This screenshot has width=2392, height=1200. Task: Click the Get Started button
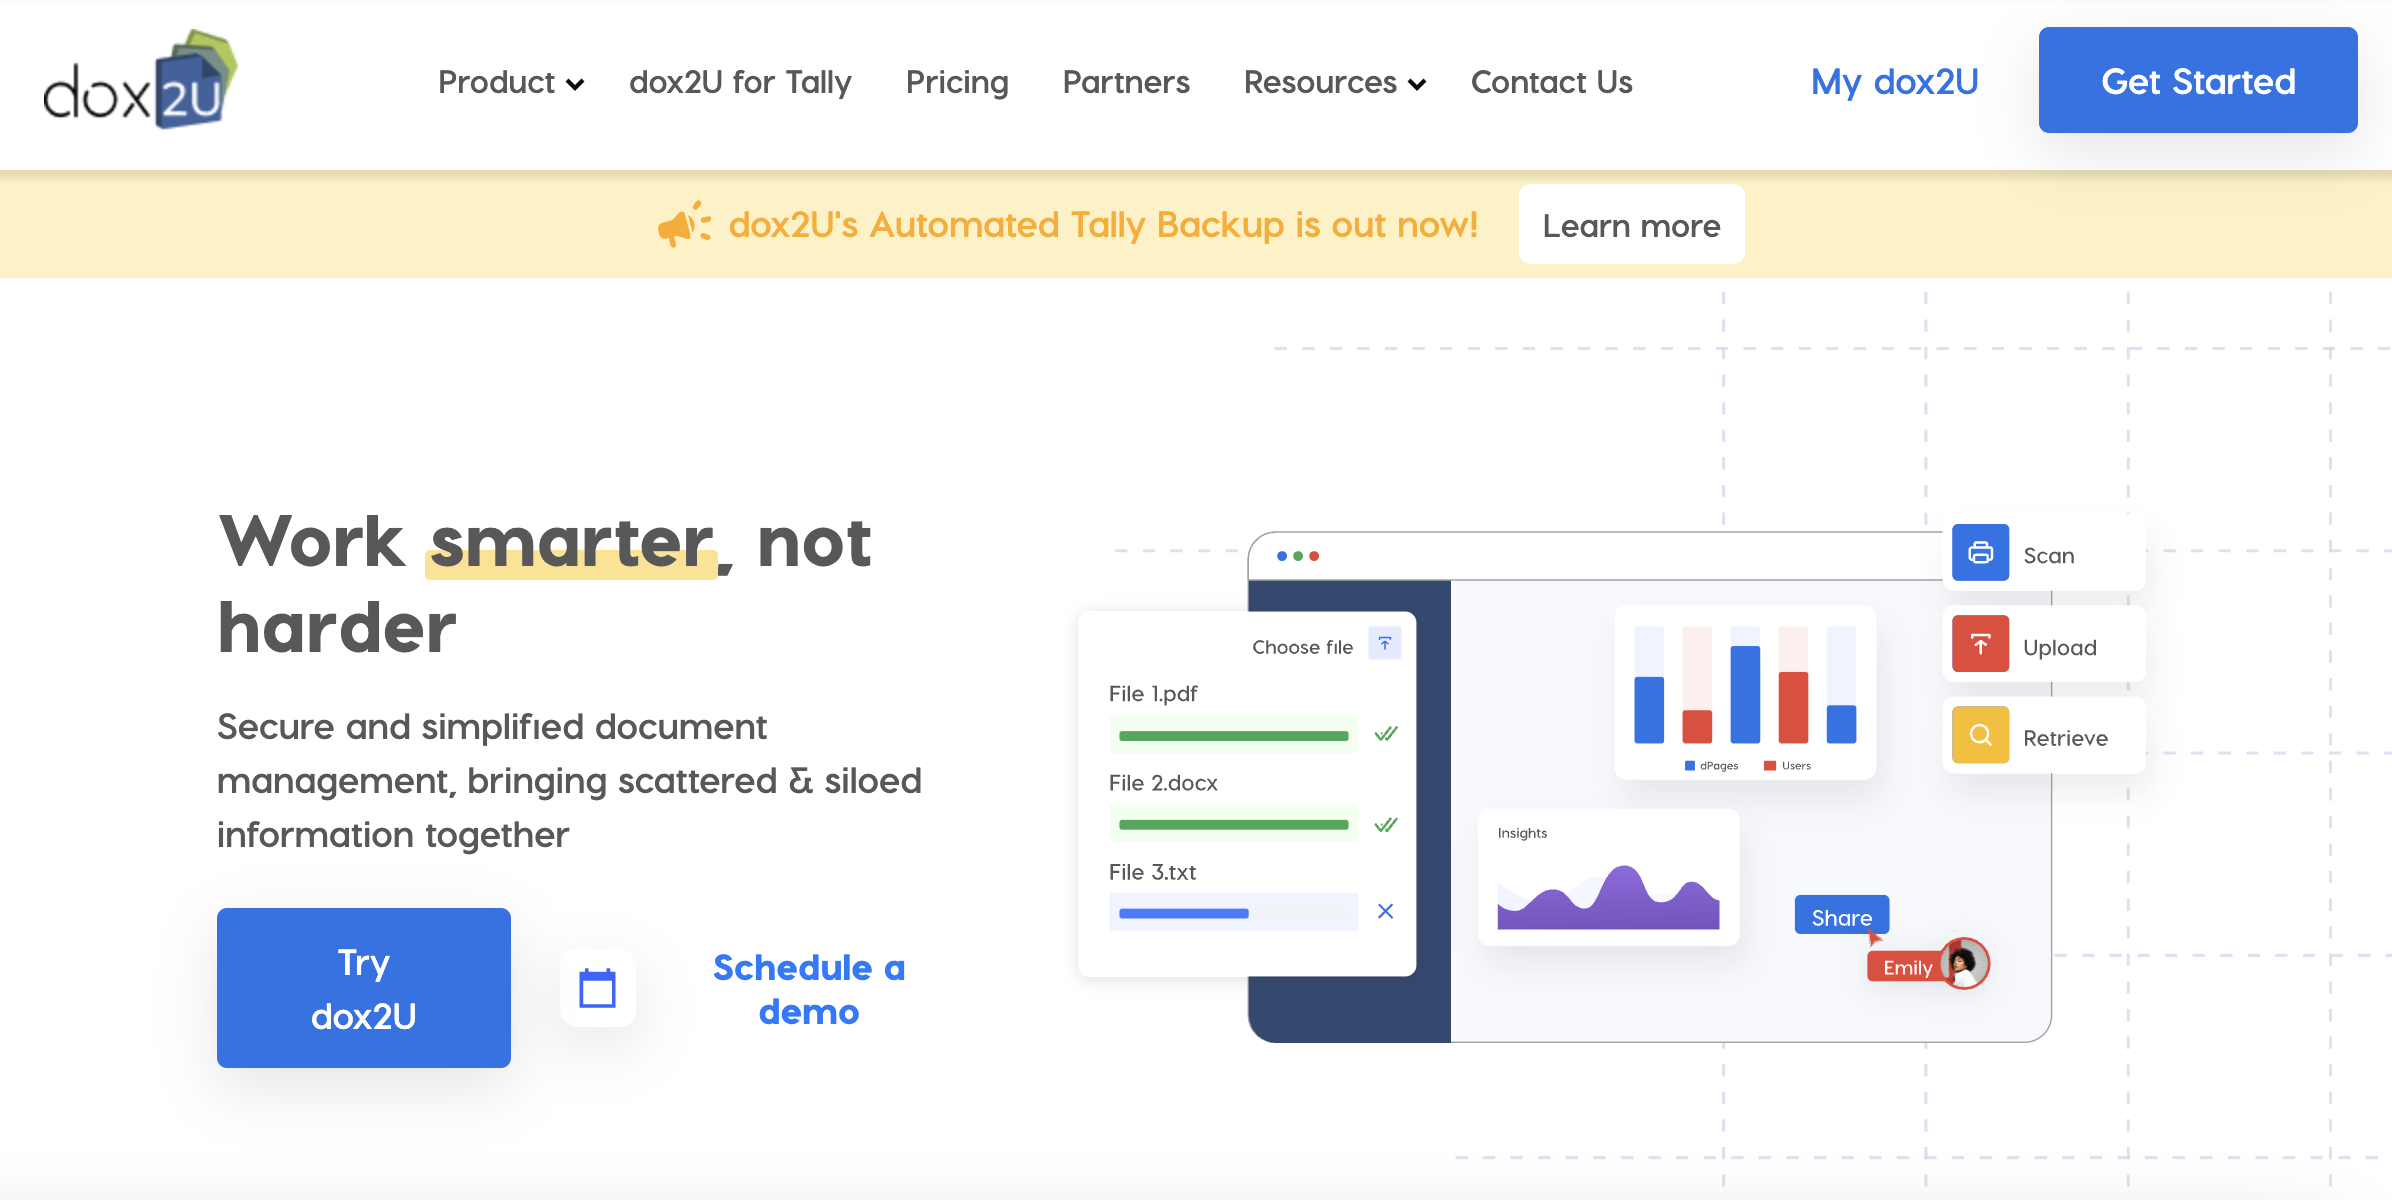2198,80
